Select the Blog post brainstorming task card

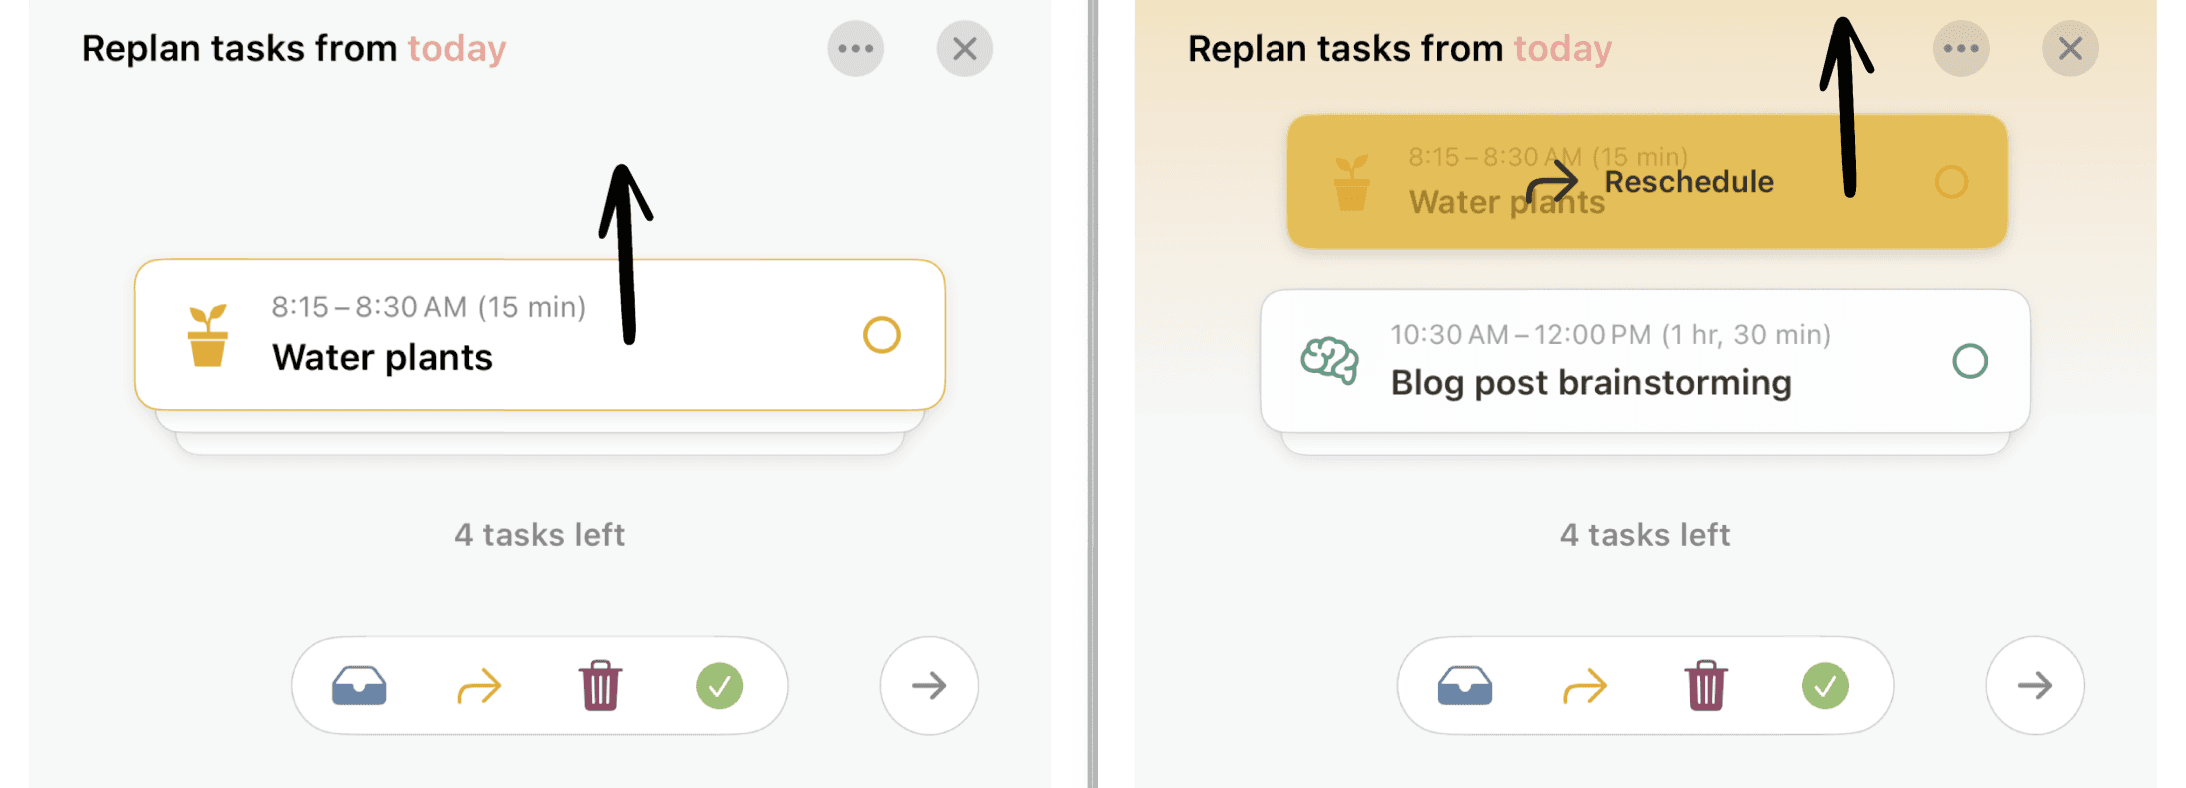1645,361
